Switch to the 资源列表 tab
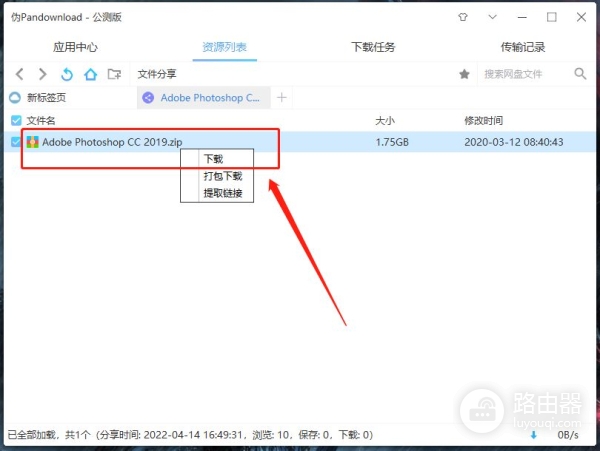The height and width of the screenshot is (451, 600). (225, 47)
